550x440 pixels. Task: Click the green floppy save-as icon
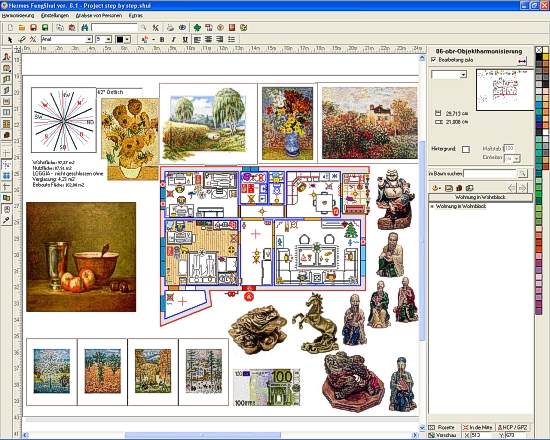45,28
